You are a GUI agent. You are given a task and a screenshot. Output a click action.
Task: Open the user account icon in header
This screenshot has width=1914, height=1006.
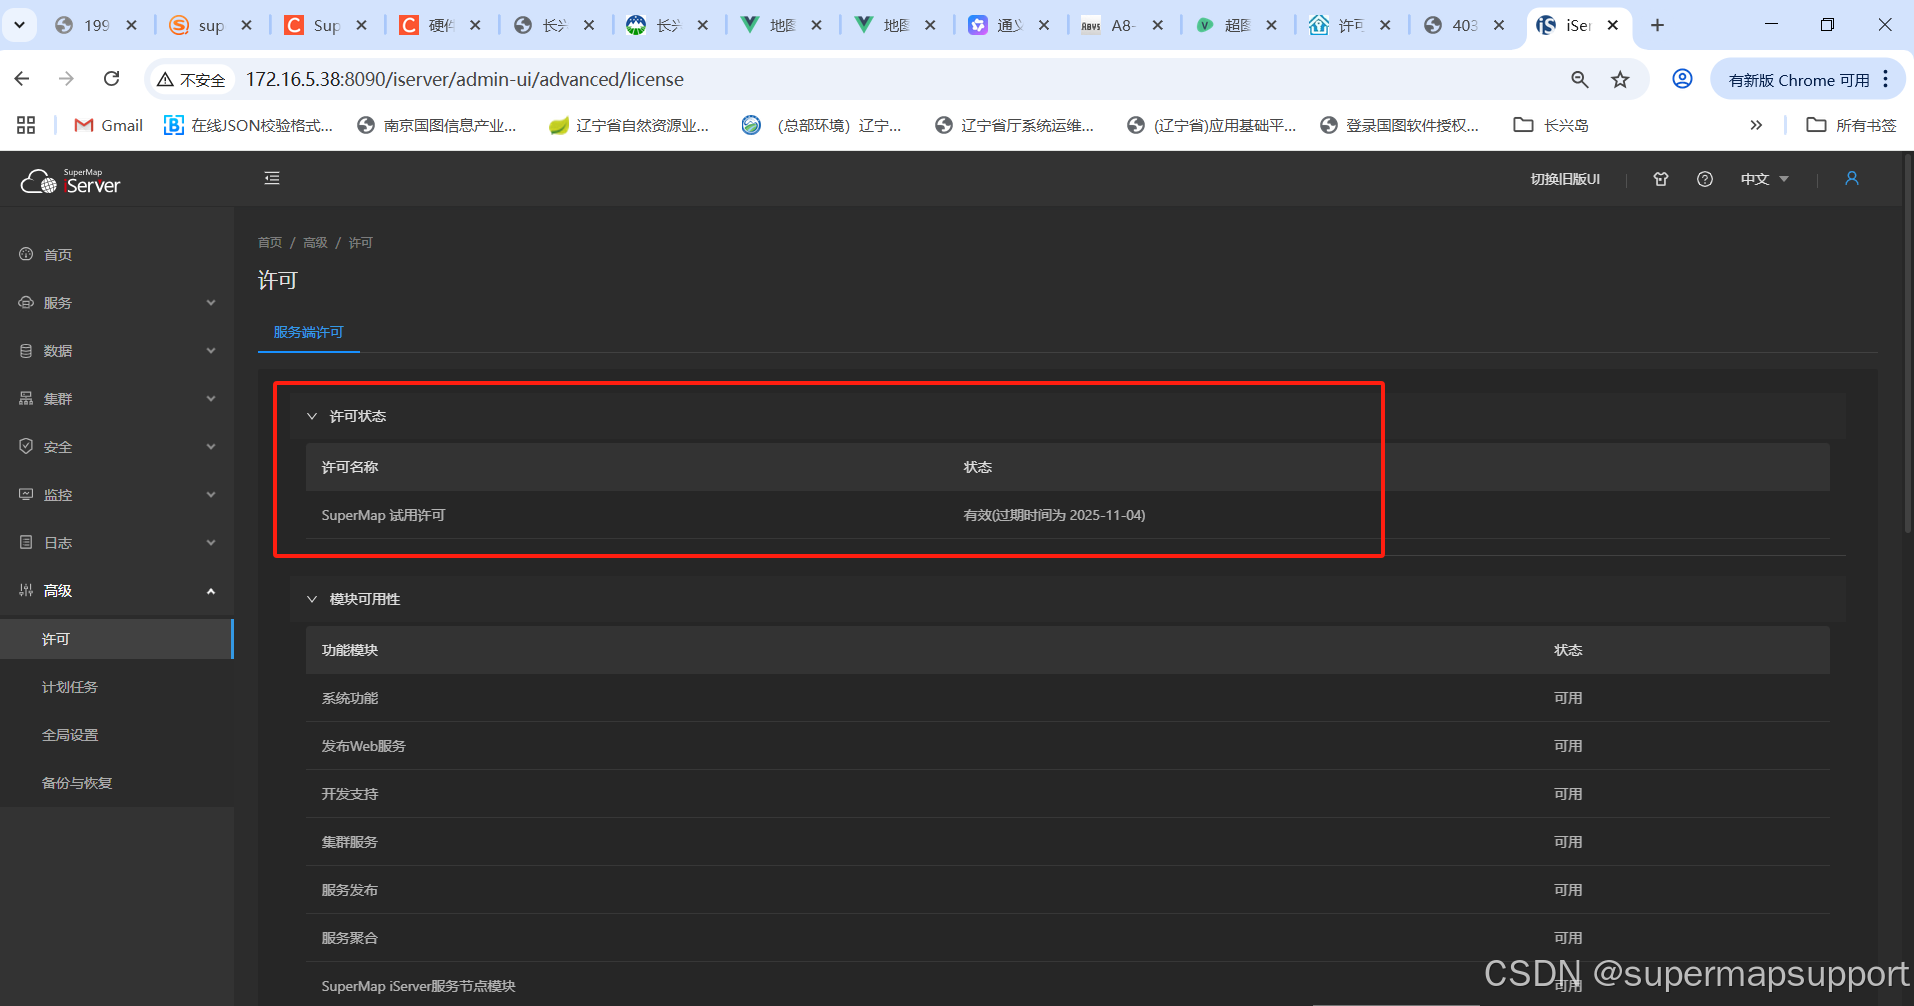click(x=1852, y=178)
